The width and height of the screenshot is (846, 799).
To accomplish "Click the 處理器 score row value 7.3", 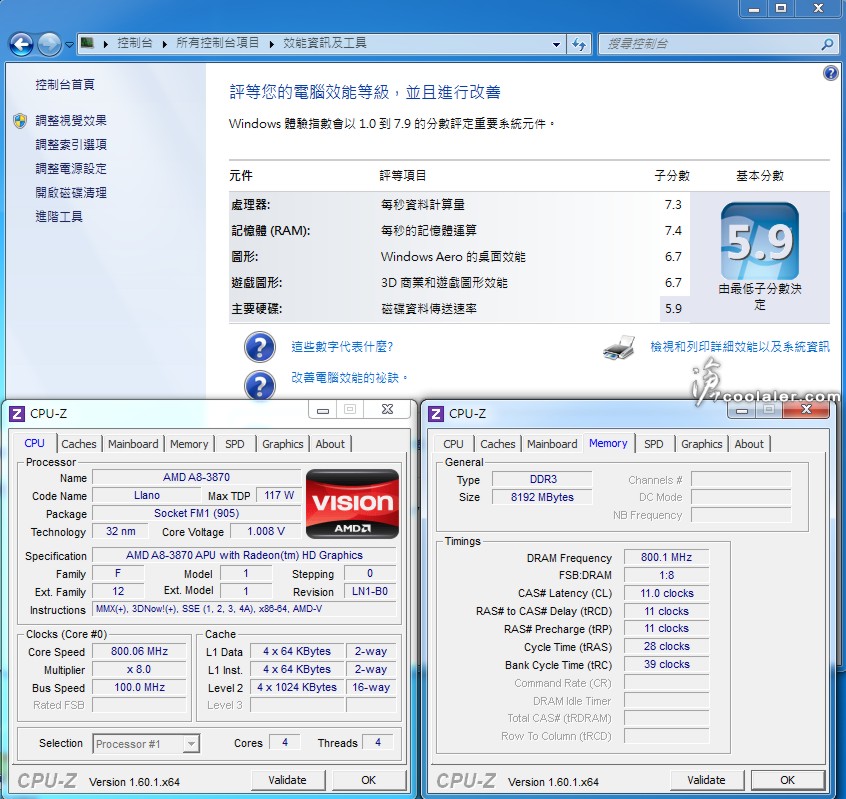I will pos(673,204).
